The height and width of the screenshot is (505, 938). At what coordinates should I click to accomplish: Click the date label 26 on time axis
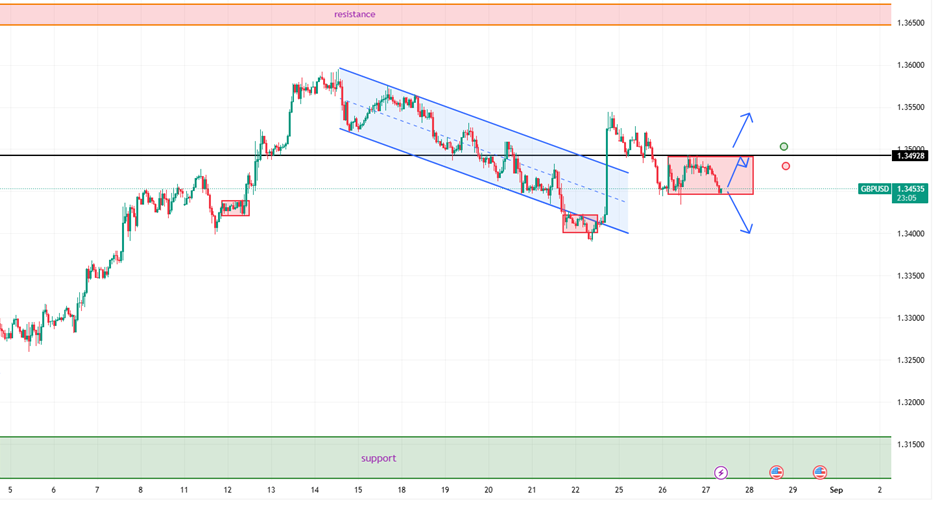point(662,490)
